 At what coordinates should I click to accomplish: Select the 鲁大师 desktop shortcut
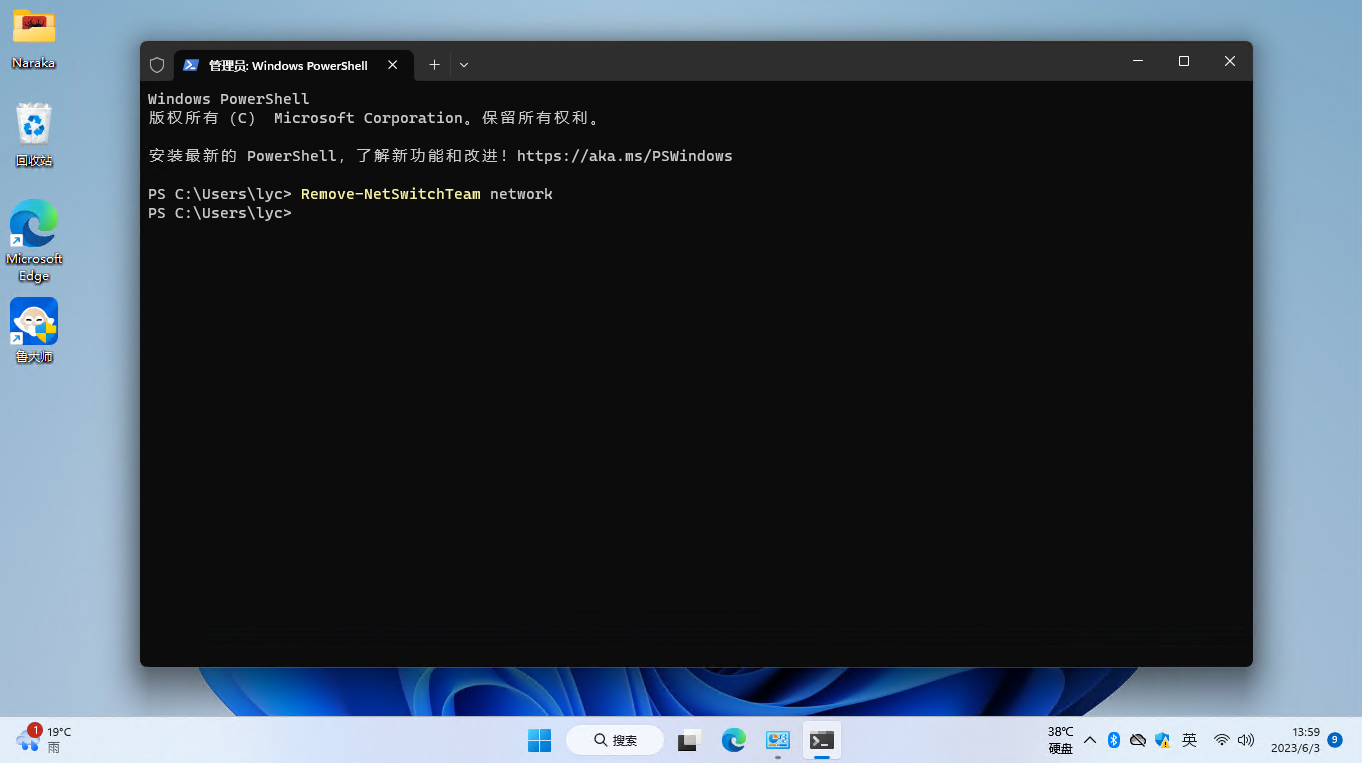point(34,330)
